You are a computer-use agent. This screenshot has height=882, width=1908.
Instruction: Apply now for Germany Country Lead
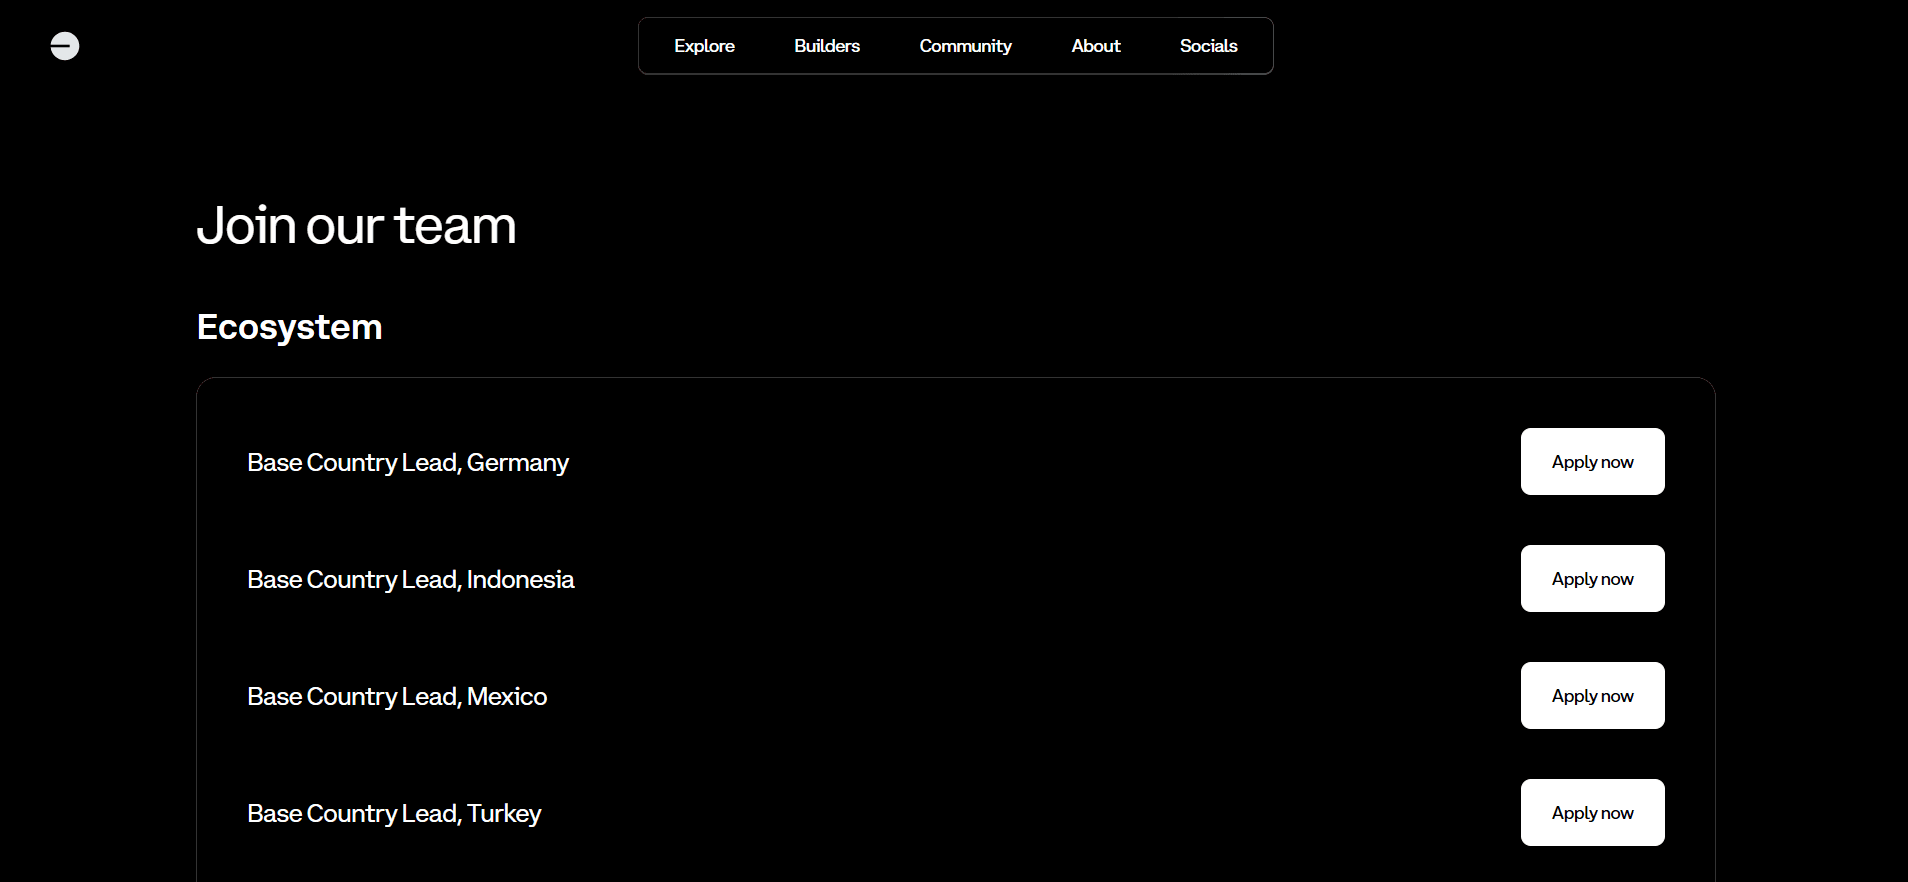pyautogui.click(x=1592, y=462)
